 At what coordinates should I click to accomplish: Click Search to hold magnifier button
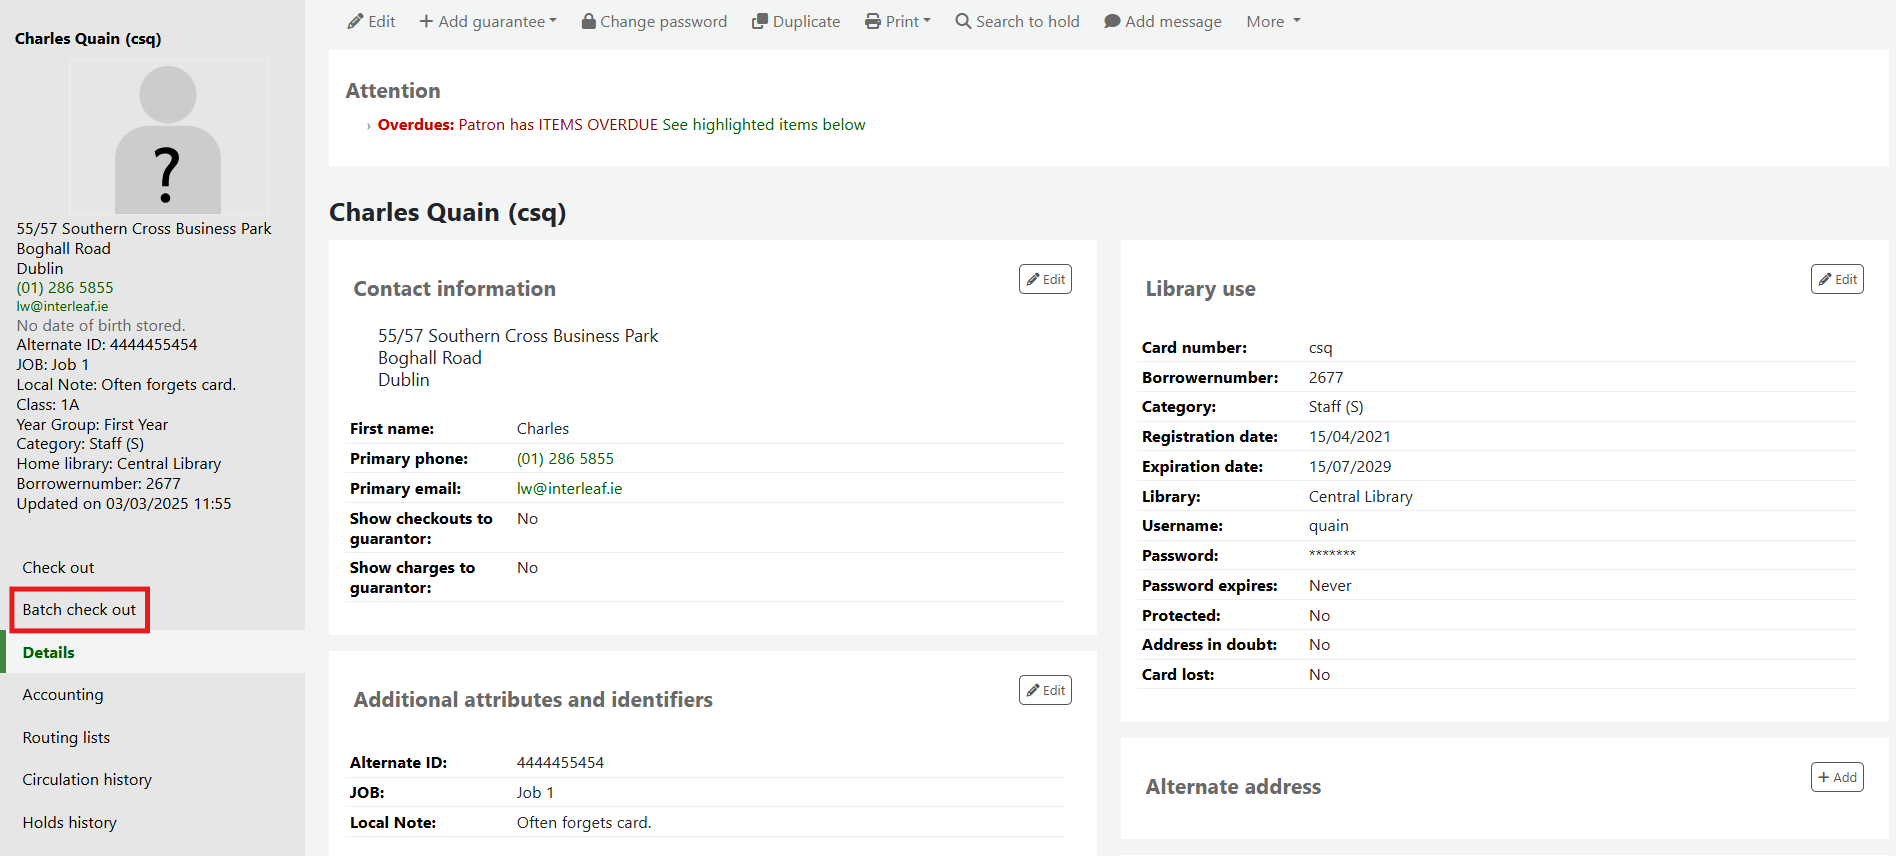[1017, 21]
